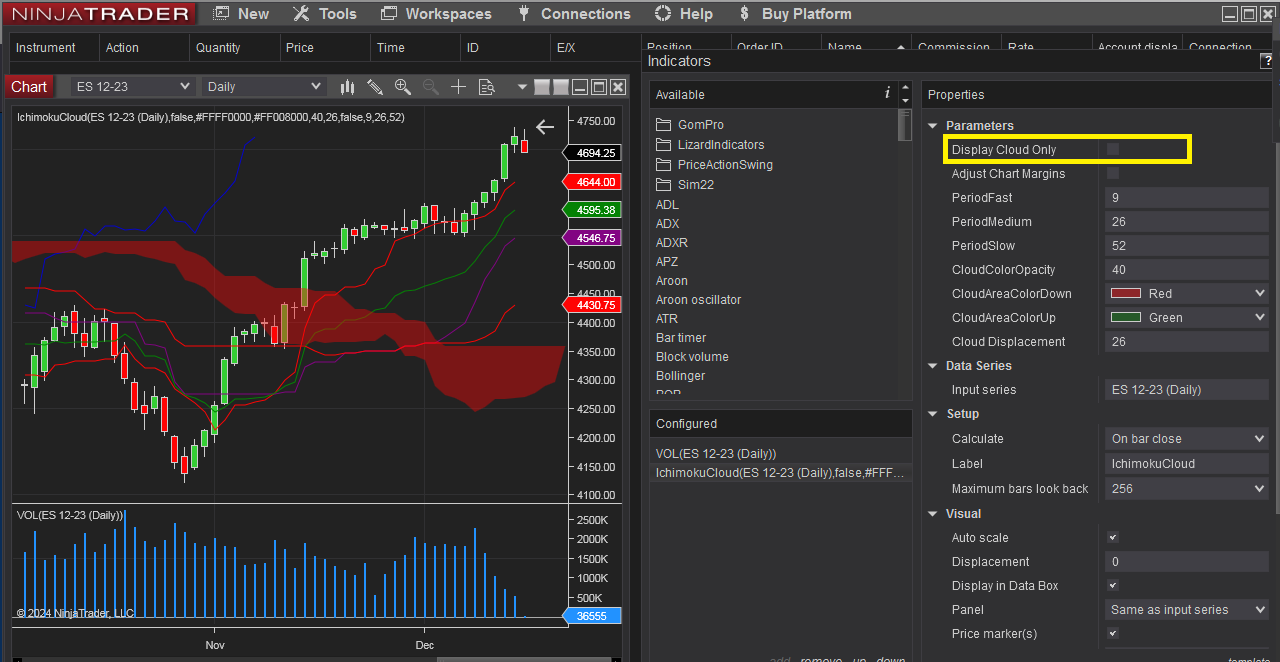1280x662 pixels.
Task: Open the New menu
Action: click(x=241, y=14)
